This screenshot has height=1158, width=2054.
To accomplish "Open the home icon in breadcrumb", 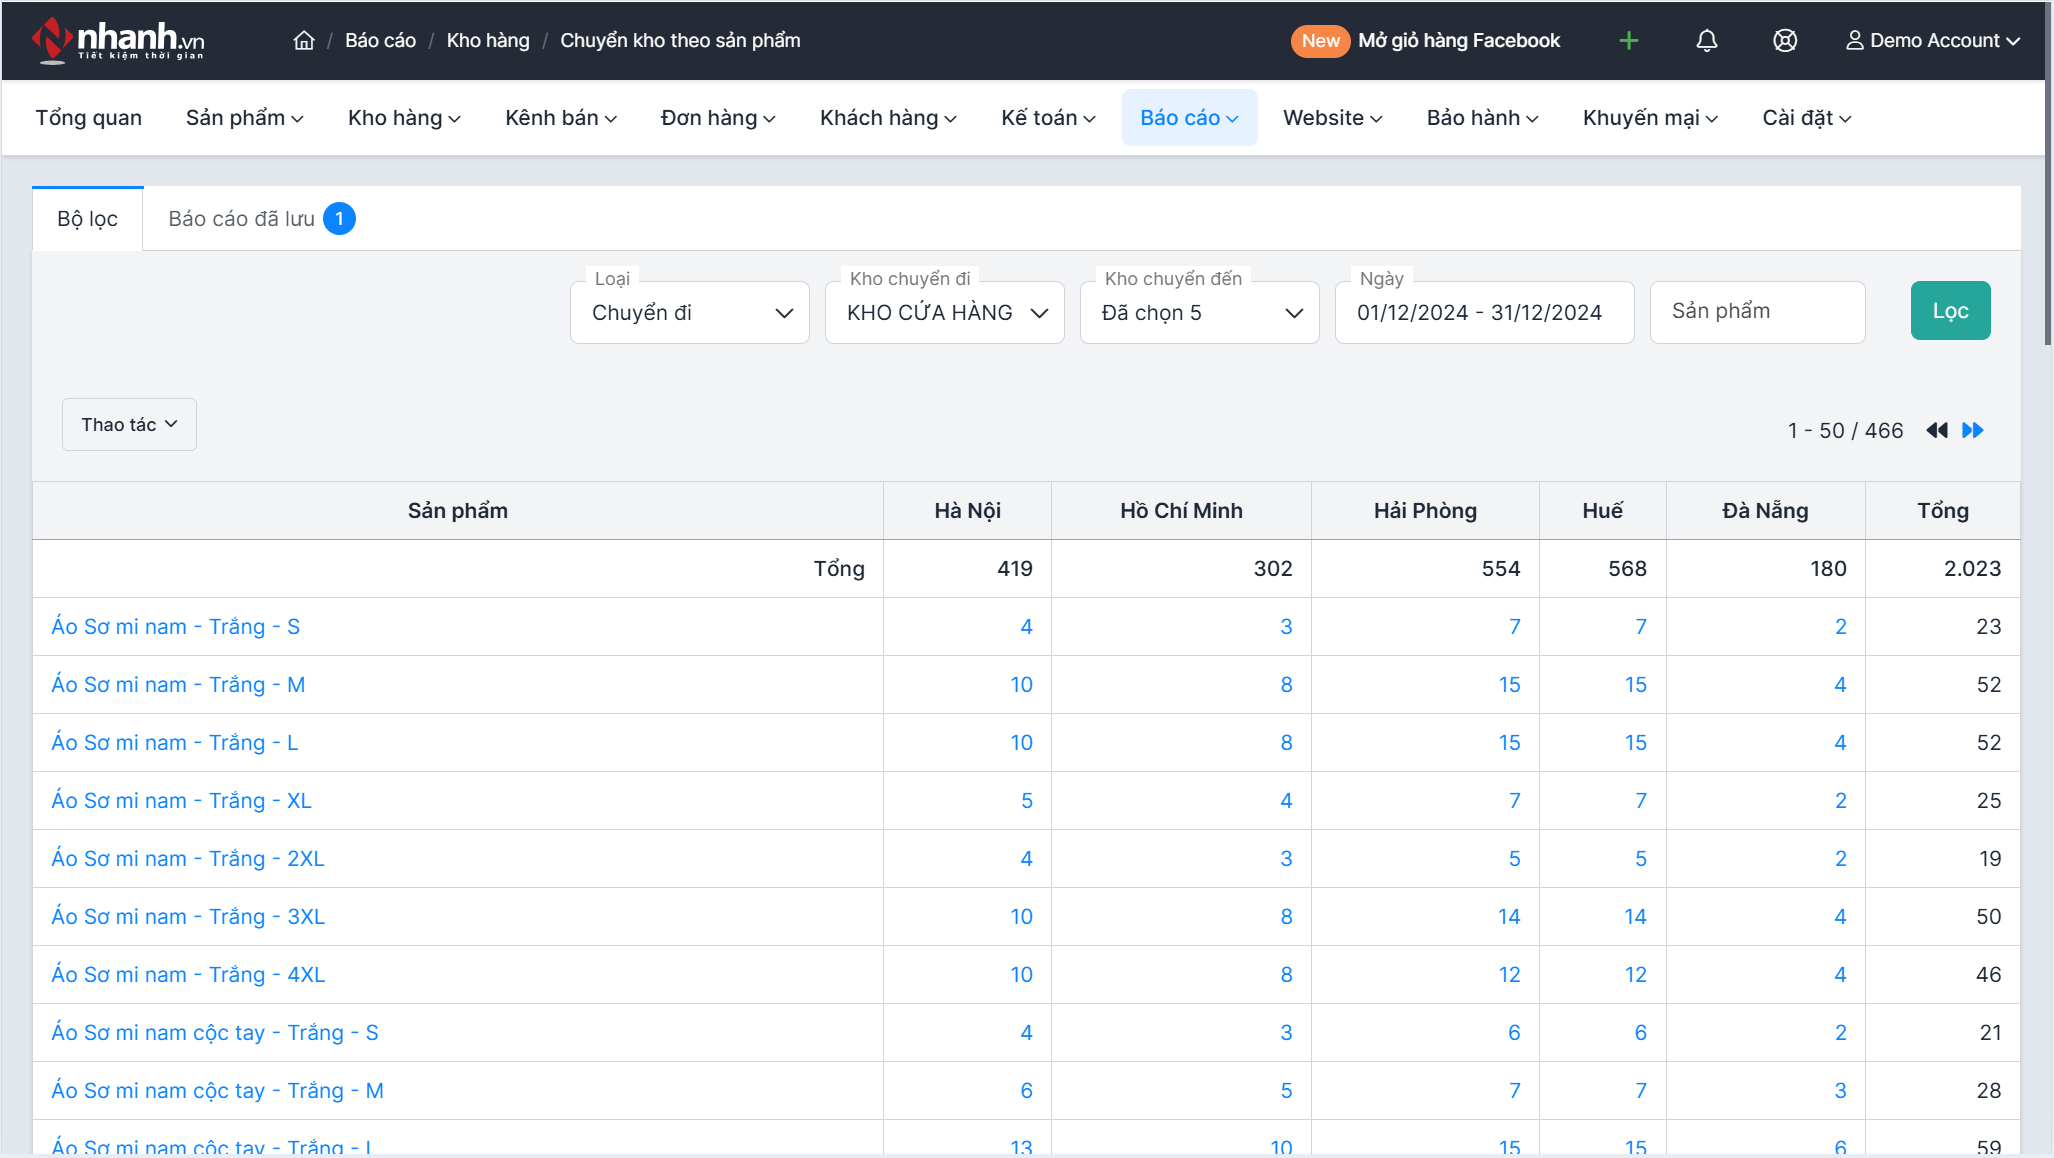I will 304,40.
